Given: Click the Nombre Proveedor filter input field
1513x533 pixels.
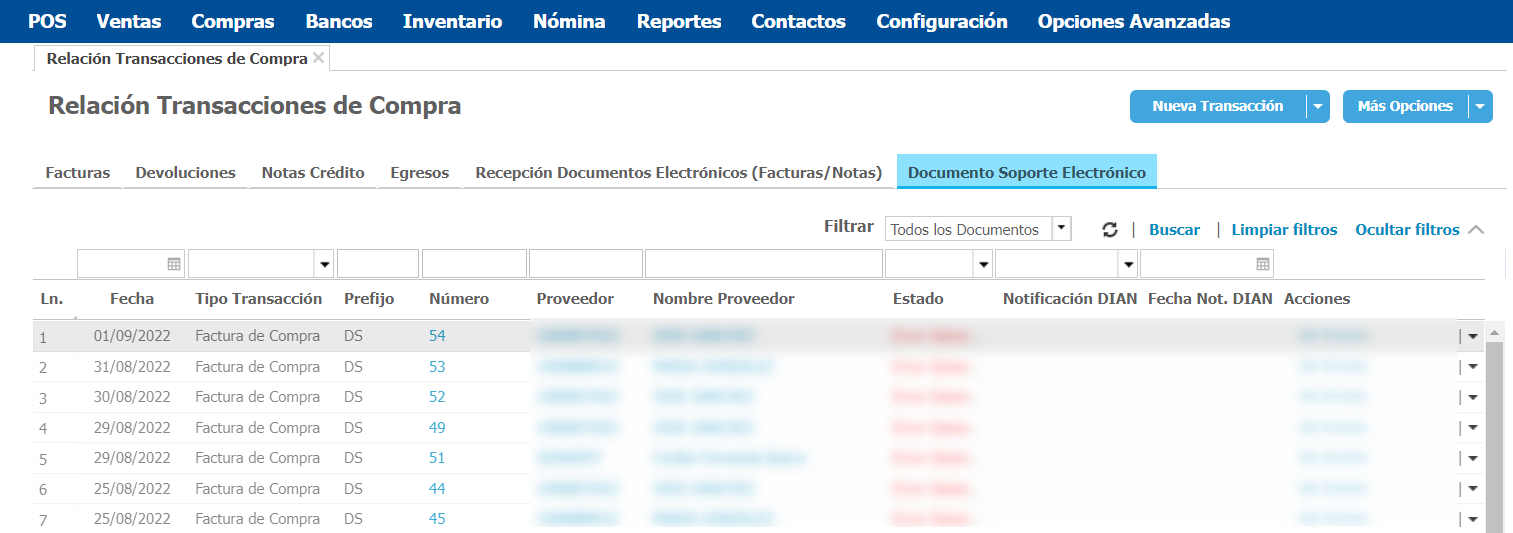Looking at the screenshot, I should click(x=763, y=264).
